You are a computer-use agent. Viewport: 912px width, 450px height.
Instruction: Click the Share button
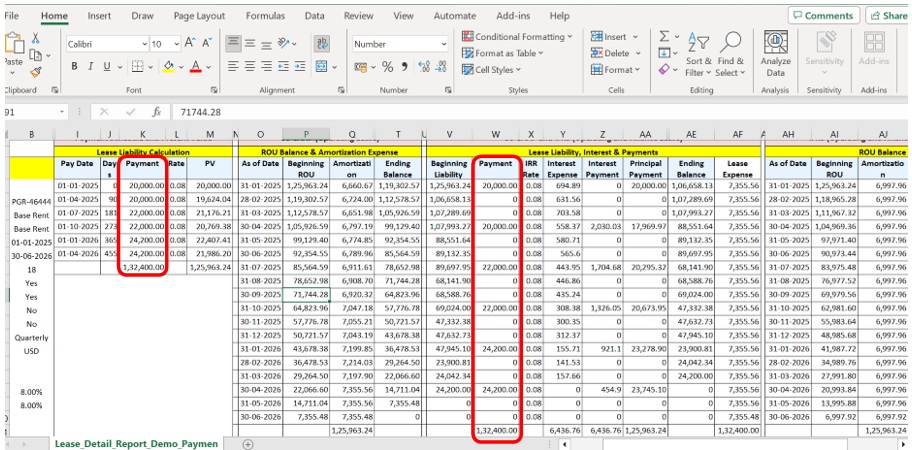[888, 16]
